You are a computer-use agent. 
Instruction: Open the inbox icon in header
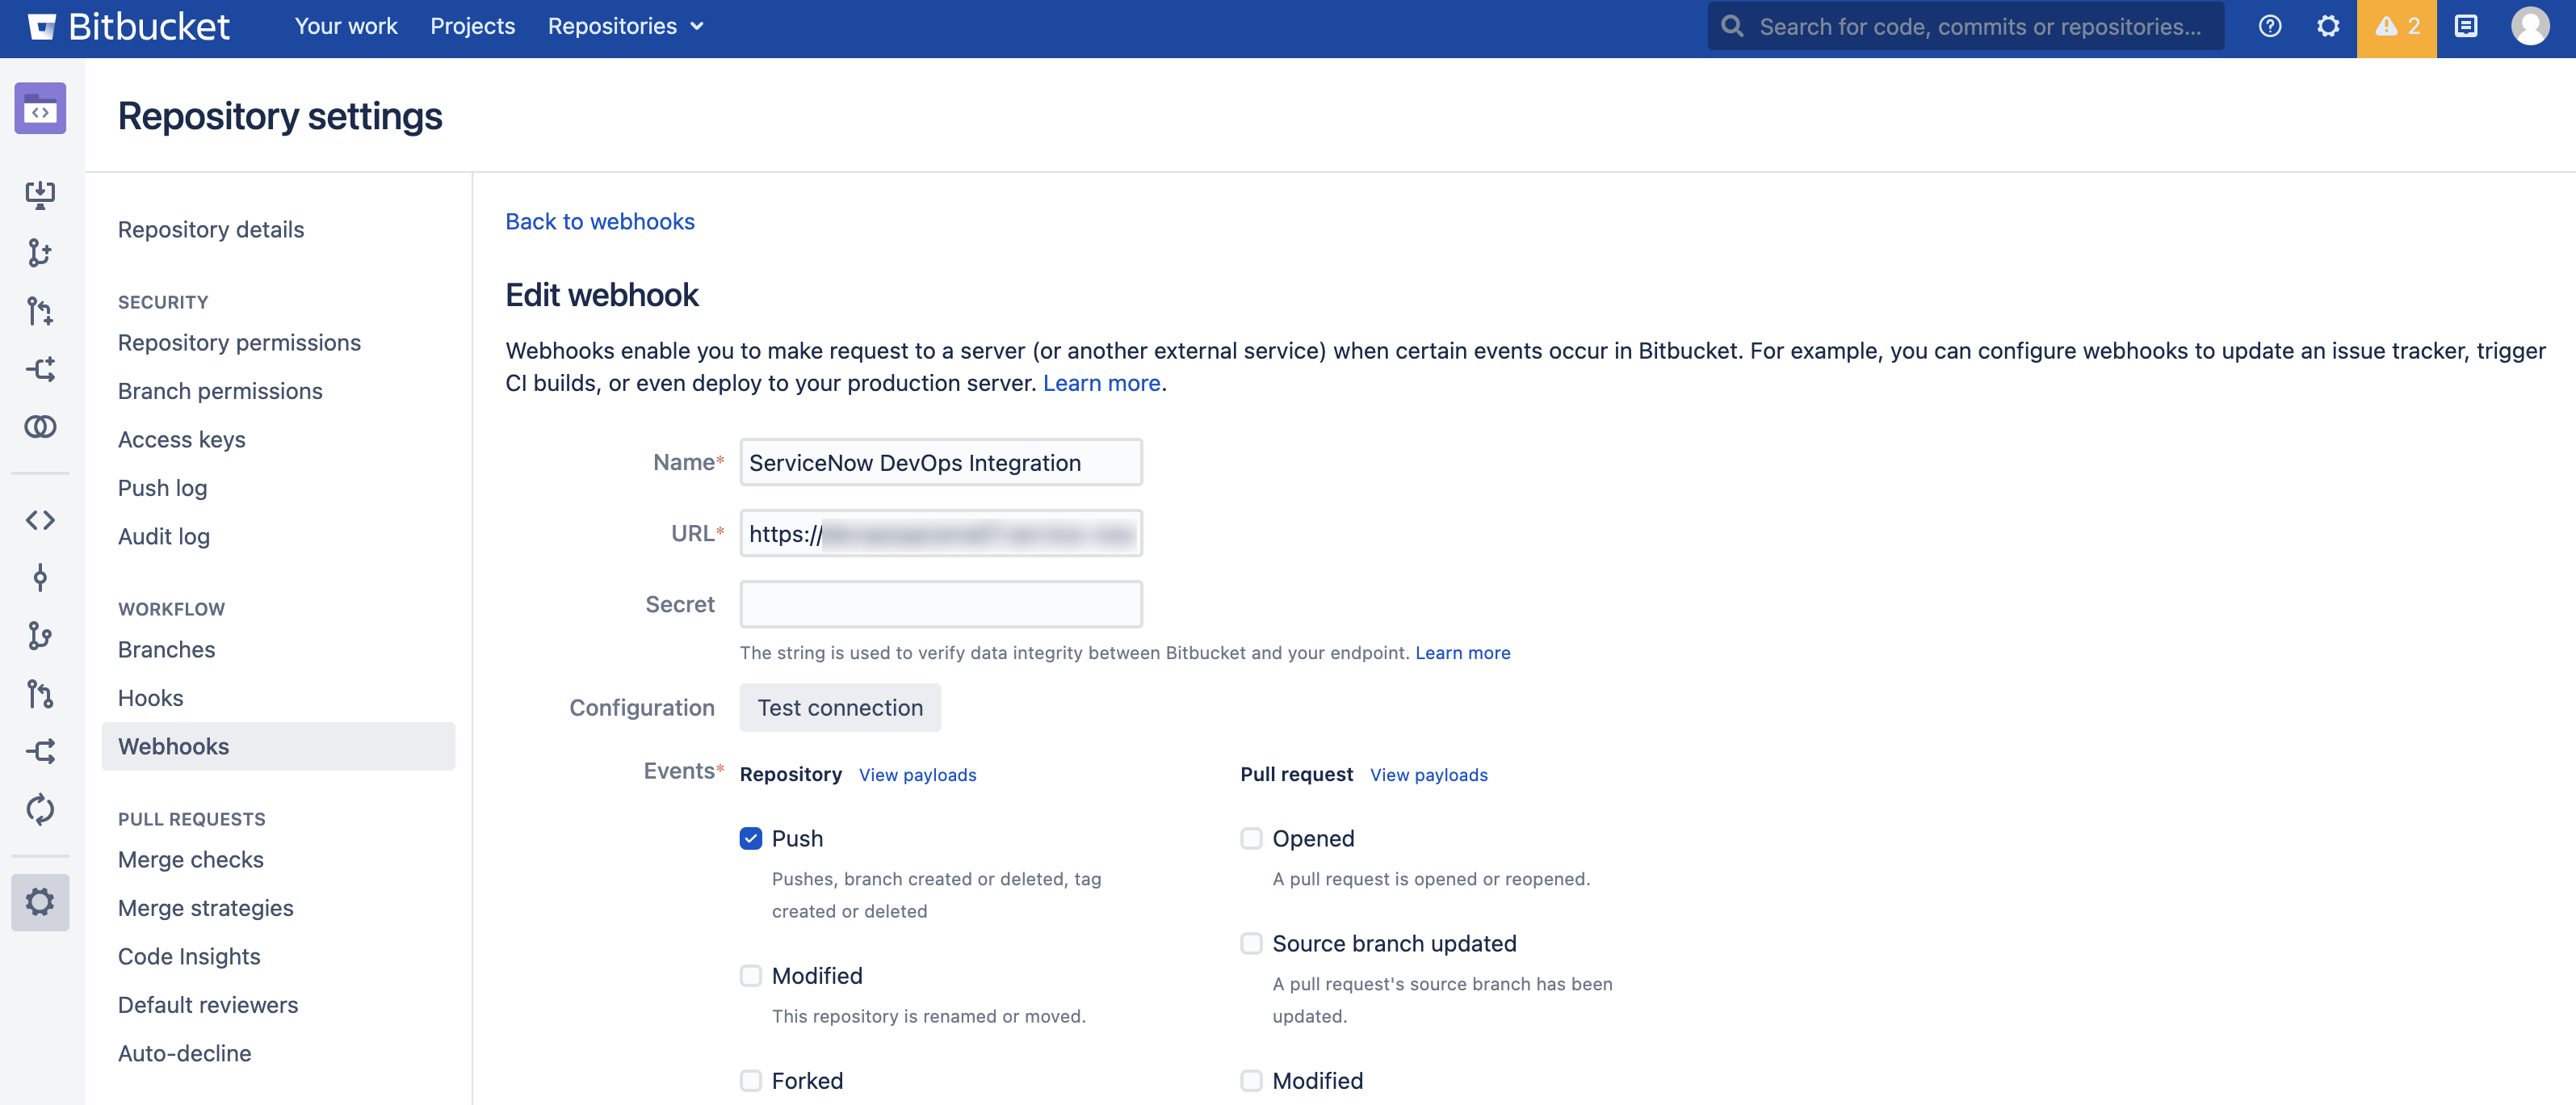(2466, 27)
